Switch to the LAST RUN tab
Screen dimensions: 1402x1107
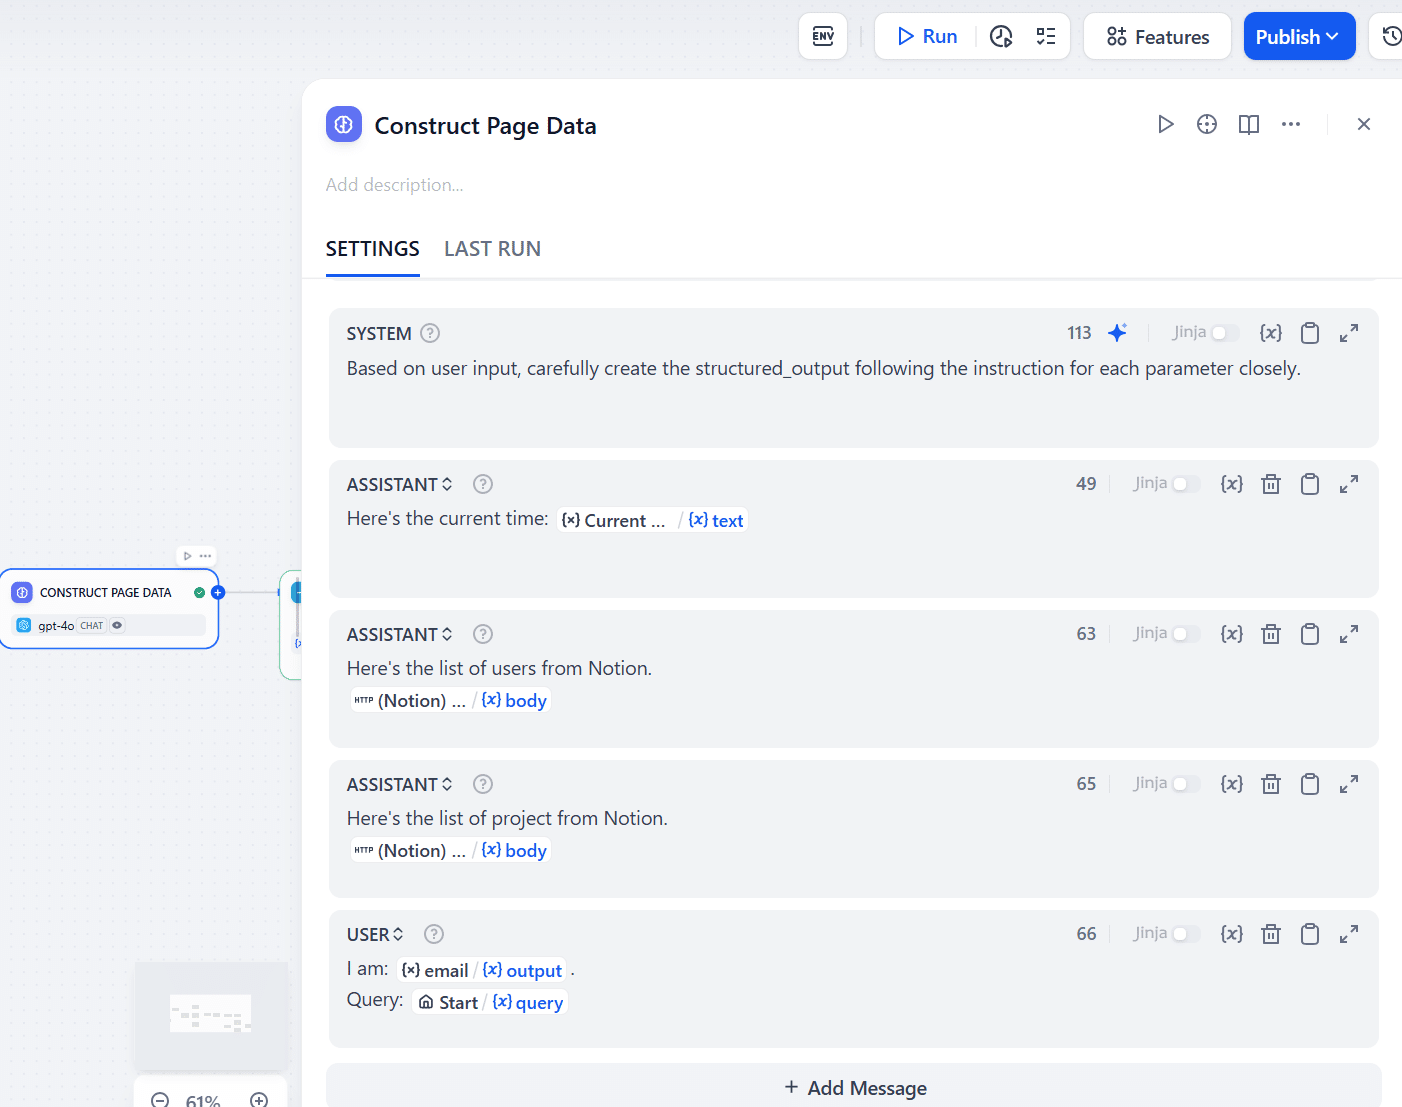(492, 249)
